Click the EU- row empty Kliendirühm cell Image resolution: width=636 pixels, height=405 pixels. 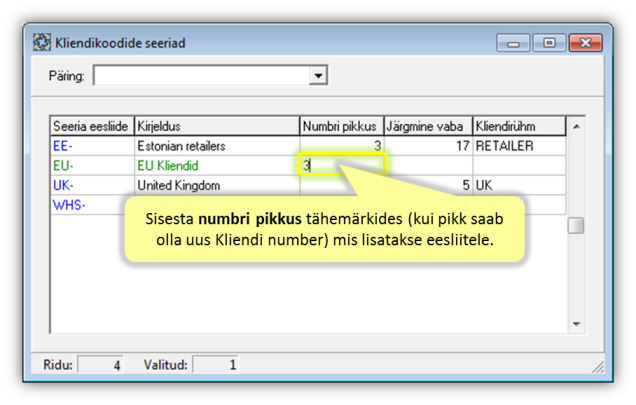click(519, 166)
